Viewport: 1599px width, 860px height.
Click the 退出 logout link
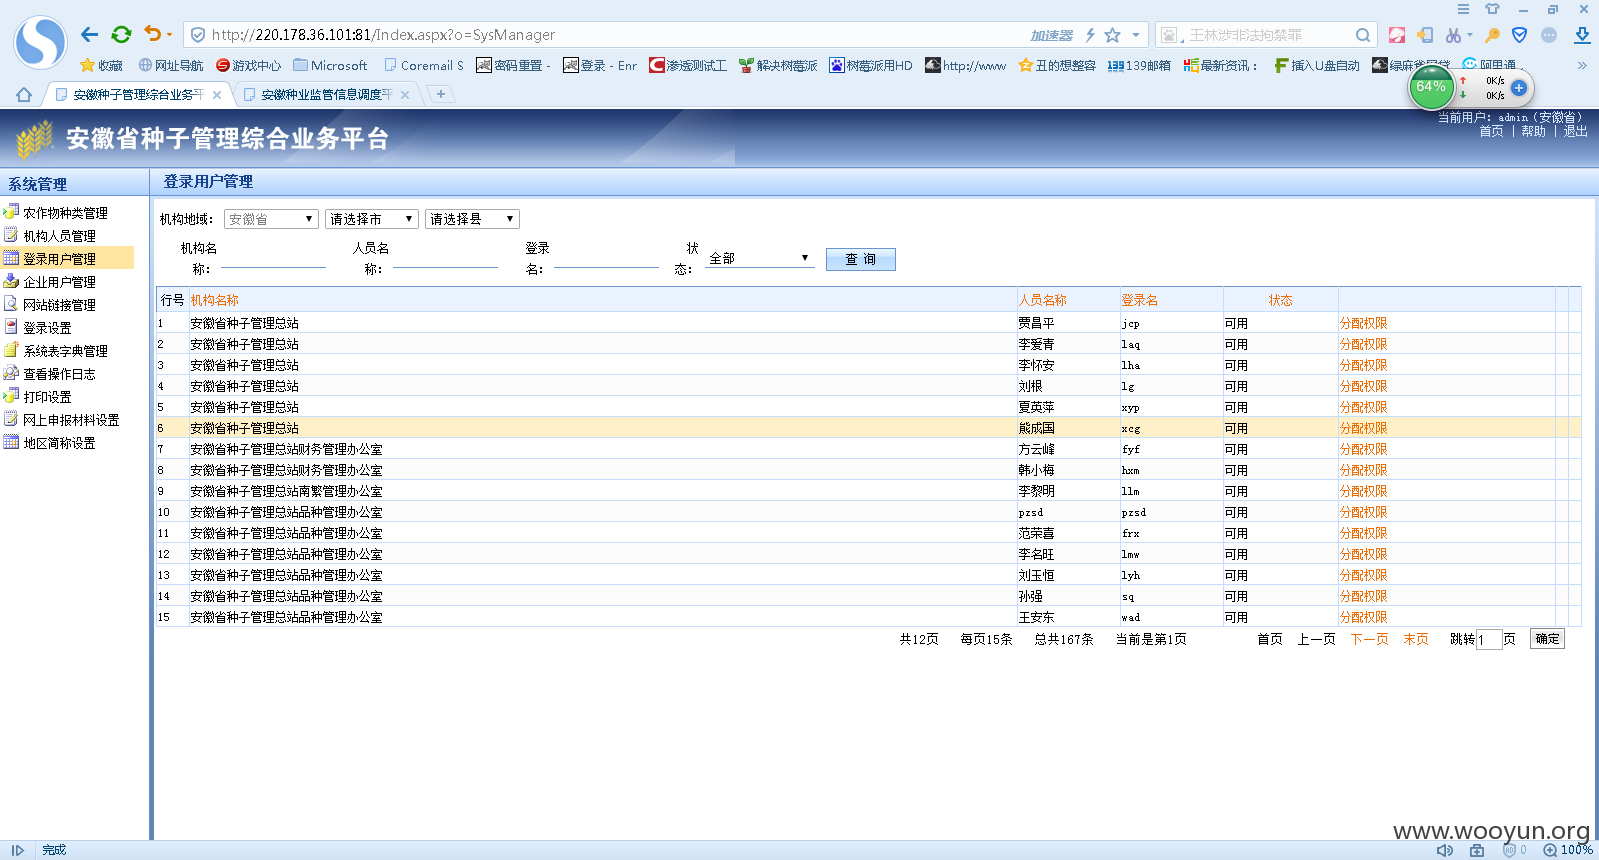coord(1575,131)
